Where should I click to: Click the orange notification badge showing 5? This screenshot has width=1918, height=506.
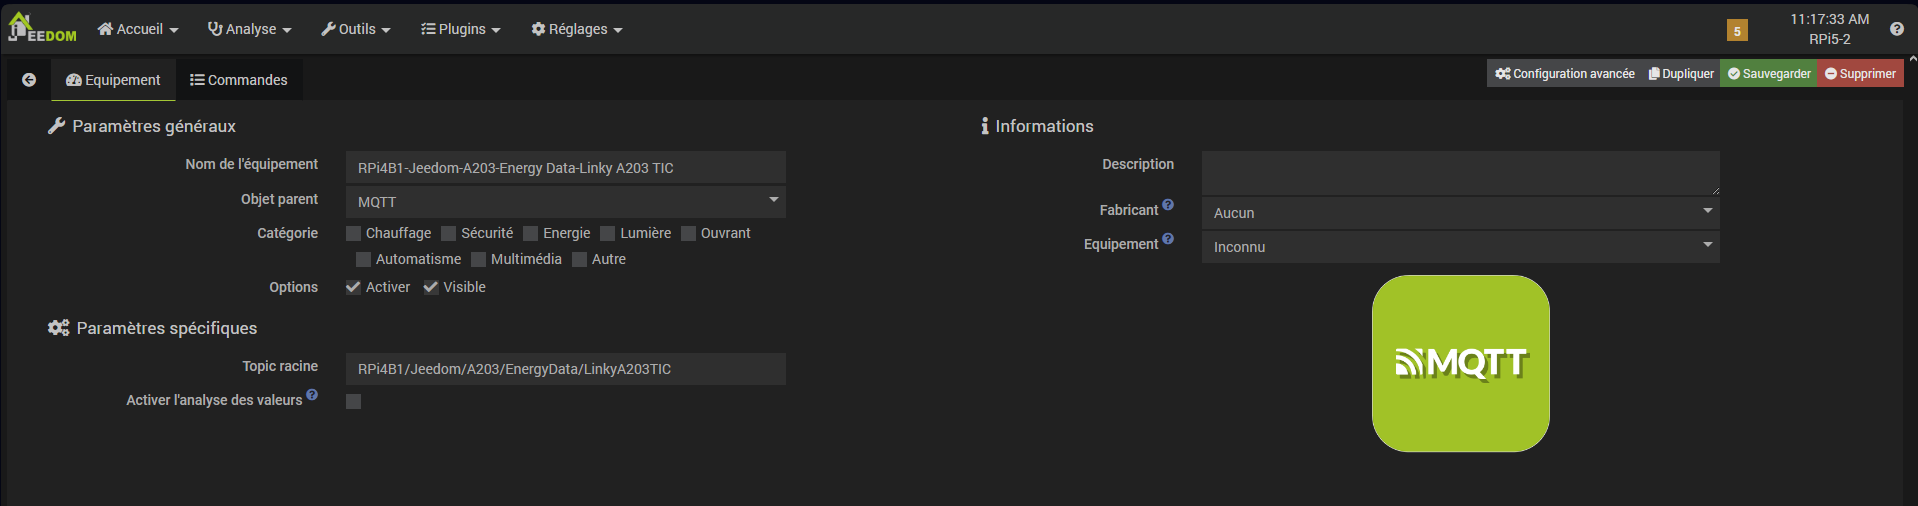point(1737,31)
